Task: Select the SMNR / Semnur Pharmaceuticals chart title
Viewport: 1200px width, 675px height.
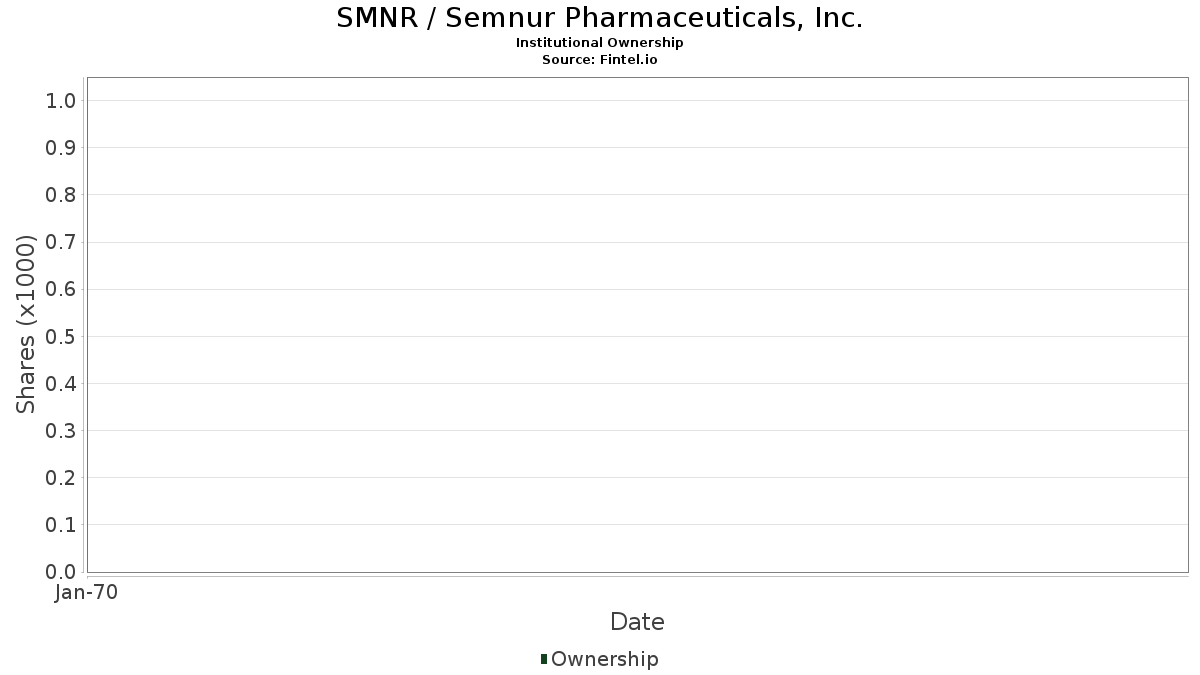Action: click(x=600, y=18)
